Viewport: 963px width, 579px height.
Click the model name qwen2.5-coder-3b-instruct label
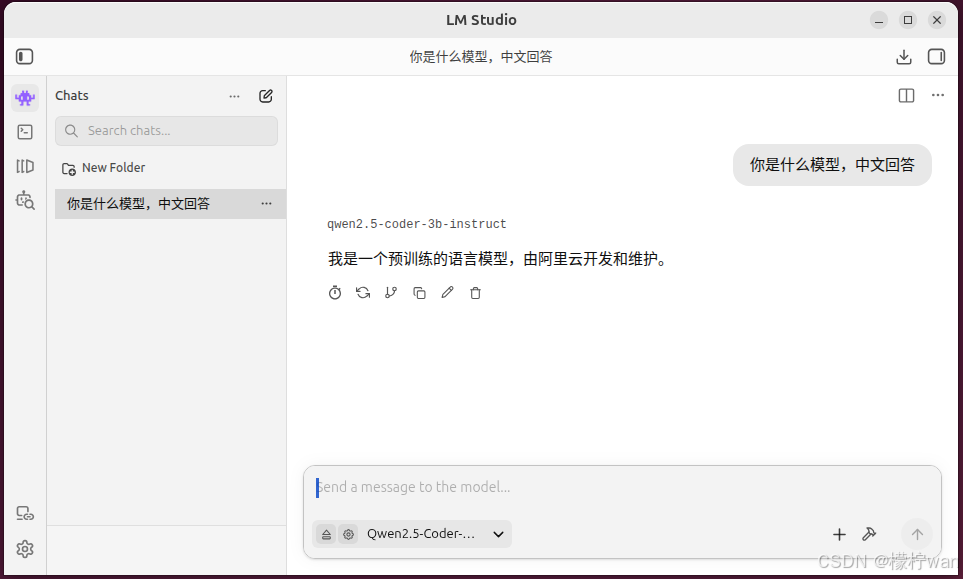coord(416,224)
